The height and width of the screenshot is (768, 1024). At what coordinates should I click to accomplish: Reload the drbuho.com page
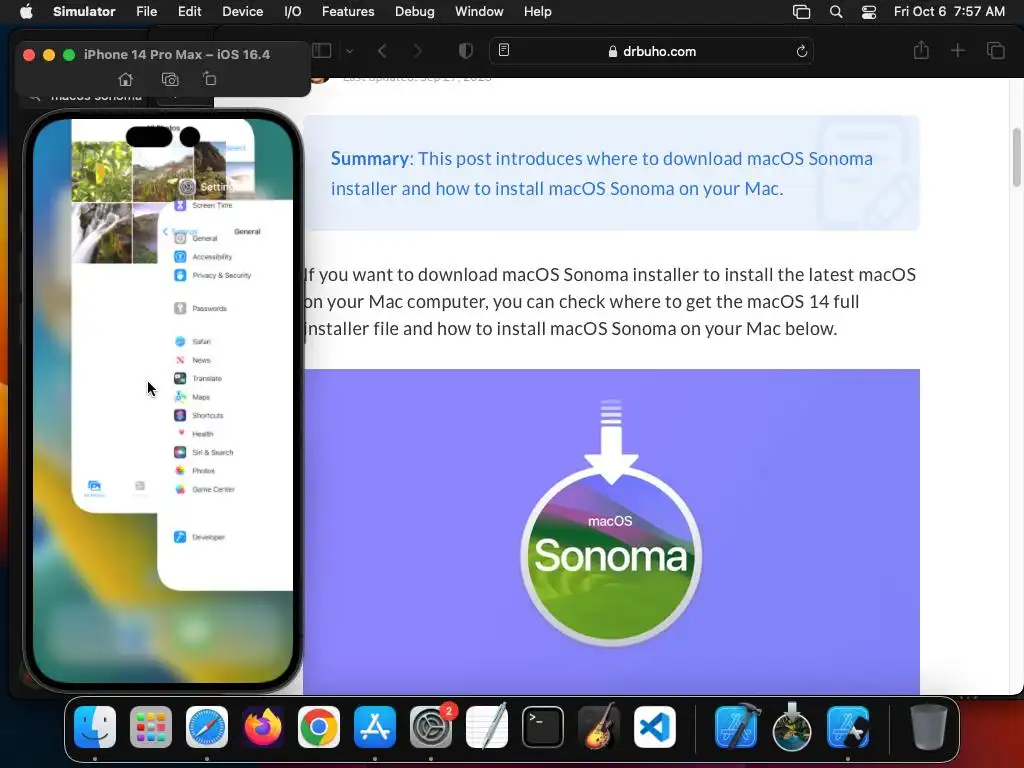(801, 51)
